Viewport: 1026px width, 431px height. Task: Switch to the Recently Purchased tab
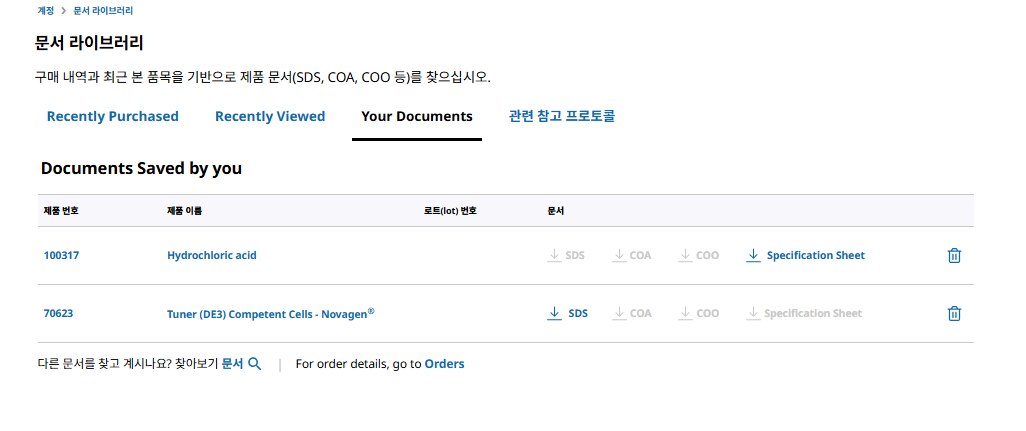pyautogui.click(x=113, y=116)
